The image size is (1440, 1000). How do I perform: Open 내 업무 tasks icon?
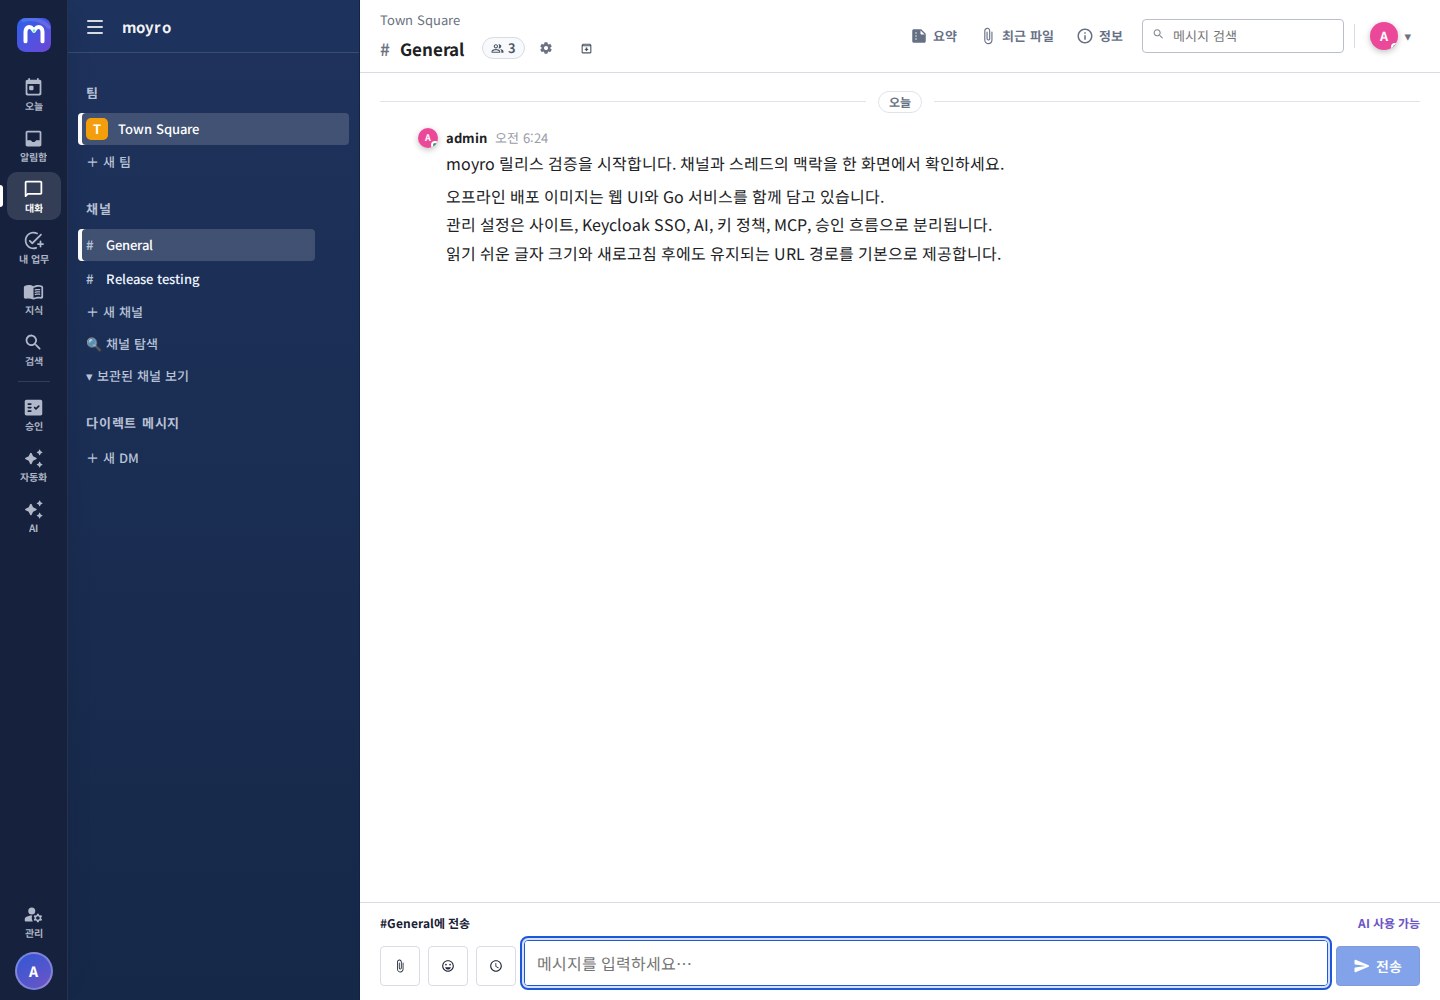(x=34, y=247)
